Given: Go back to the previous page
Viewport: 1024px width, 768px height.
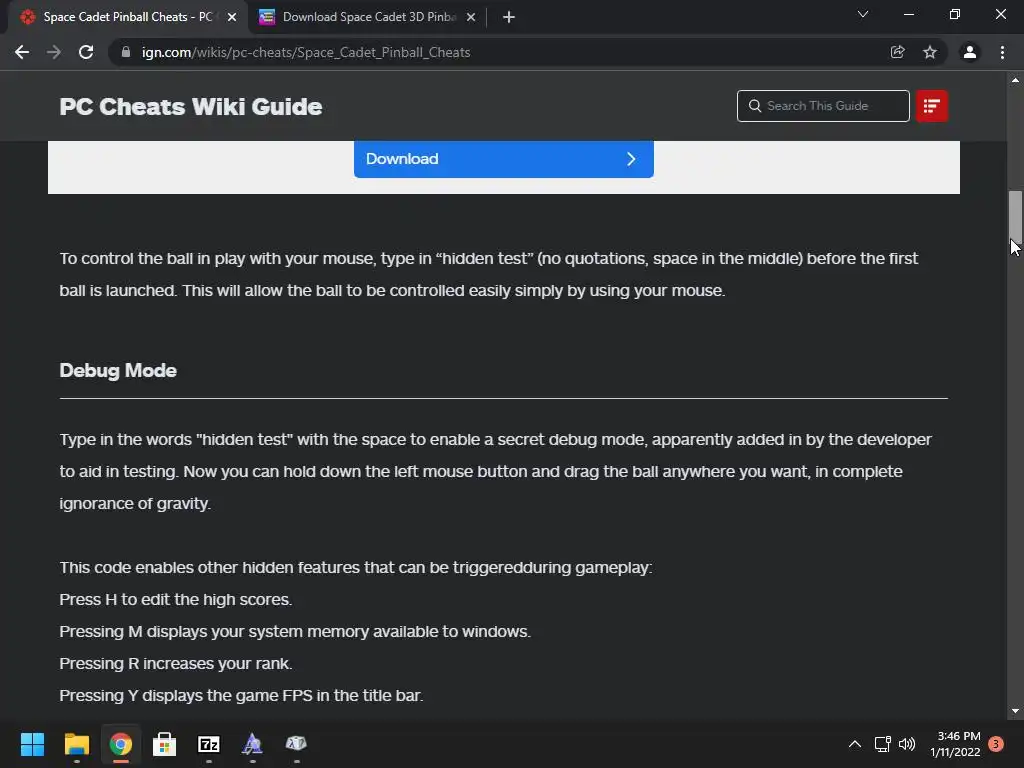Looking at the screenshot, I should pyautogui.click(x=22, y=52).
